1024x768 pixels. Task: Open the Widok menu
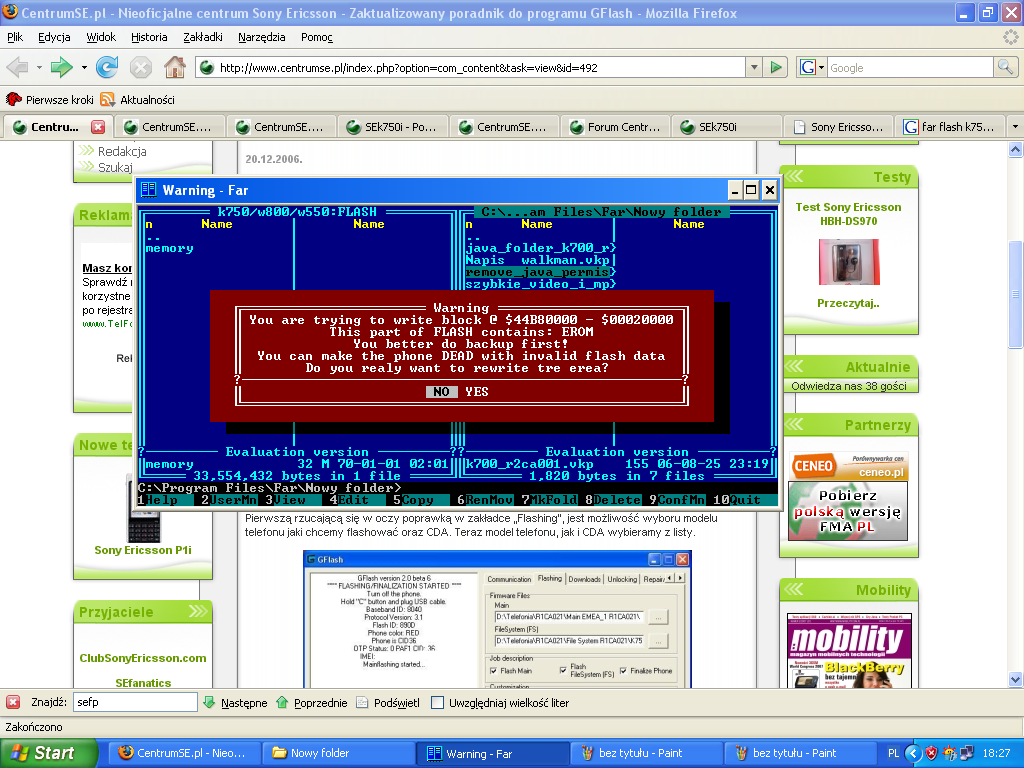coord(101,37)
